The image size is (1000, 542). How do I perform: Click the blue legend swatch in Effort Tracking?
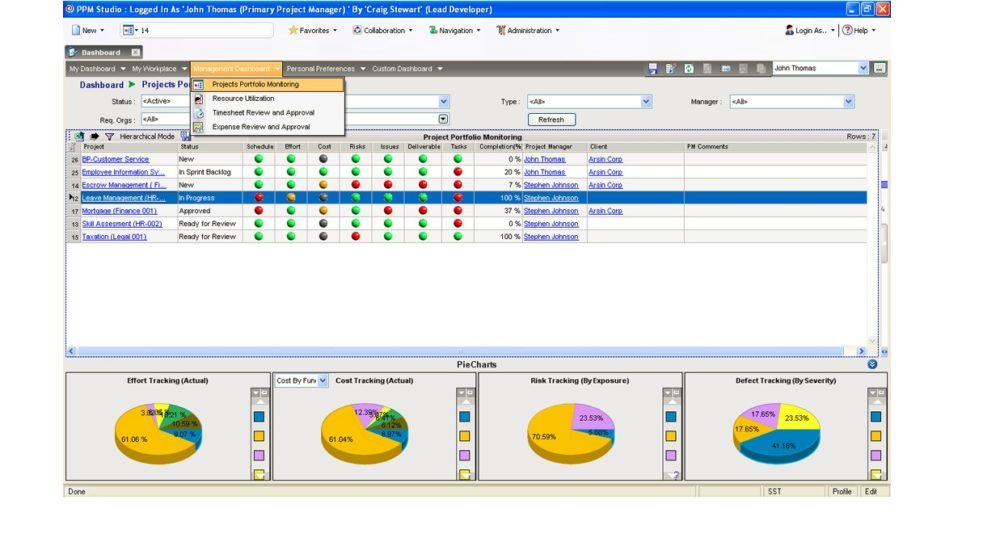coord(259,416)
